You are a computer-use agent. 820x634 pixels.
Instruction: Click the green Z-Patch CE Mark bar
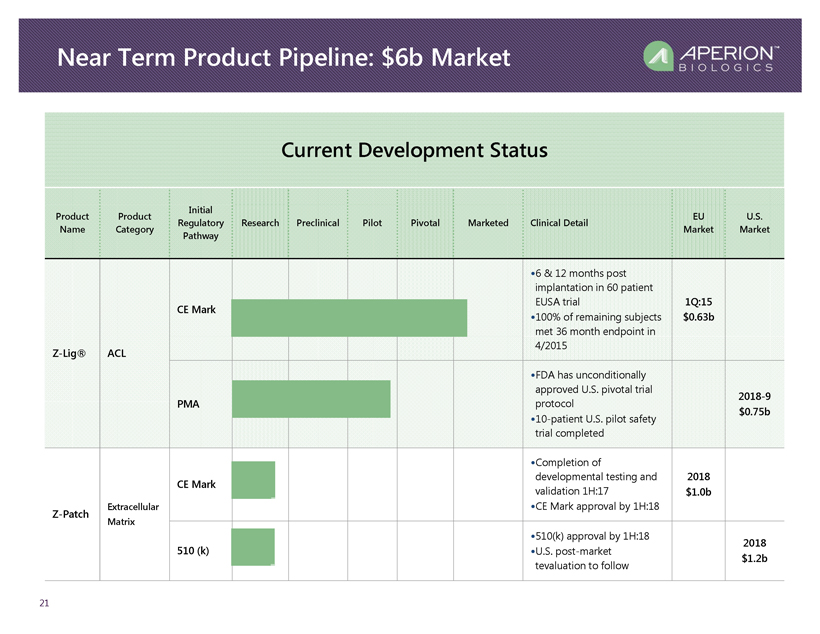[253, 480]
